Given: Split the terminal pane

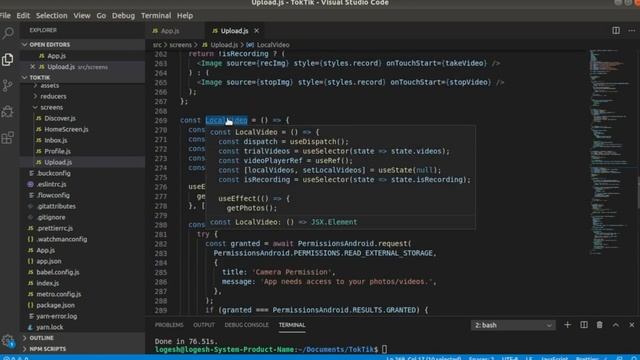Looking at the screenshot, I should (584, 325).
